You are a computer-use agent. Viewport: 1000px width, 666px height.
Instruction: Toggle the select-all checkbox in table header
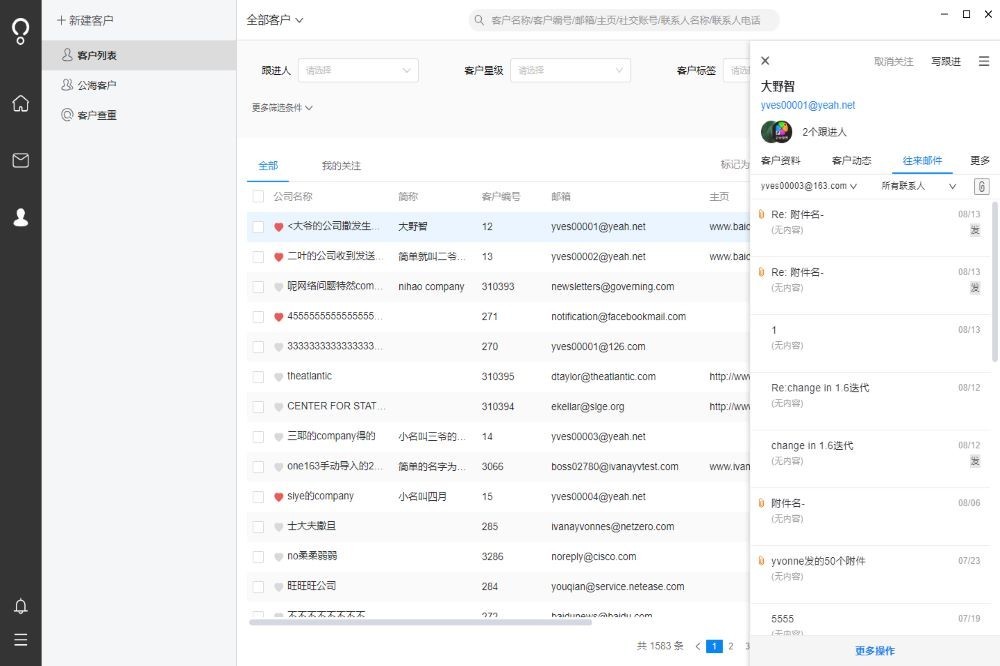[x=258, y=197]
